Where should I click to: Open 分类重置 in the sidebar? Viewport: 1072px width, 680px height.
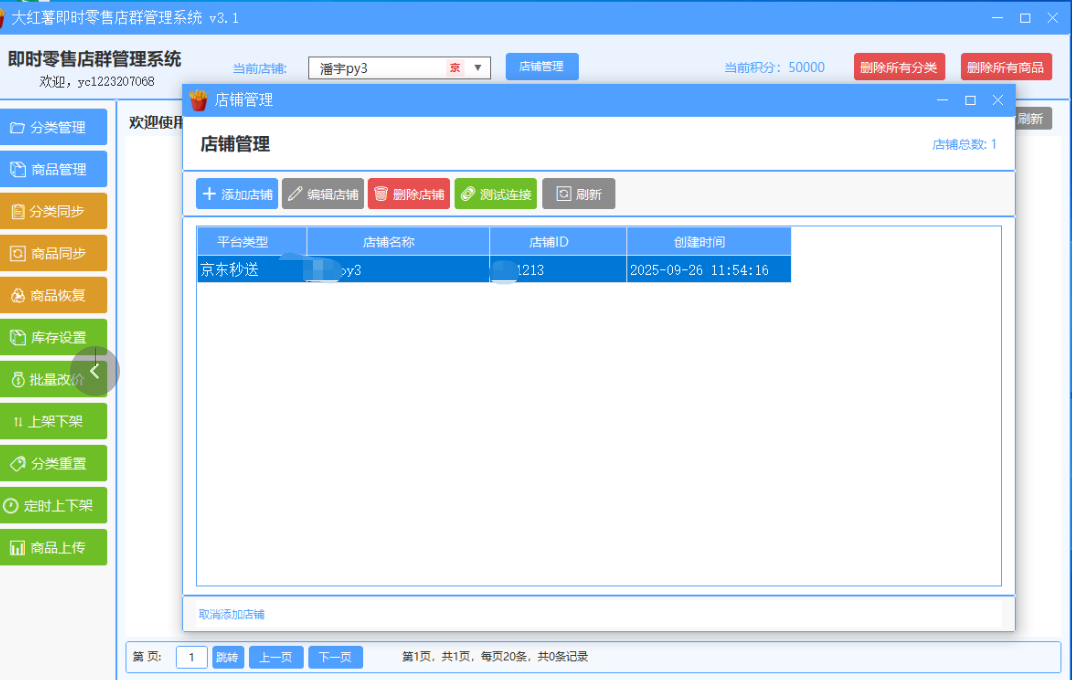click(x=53, y=463)
